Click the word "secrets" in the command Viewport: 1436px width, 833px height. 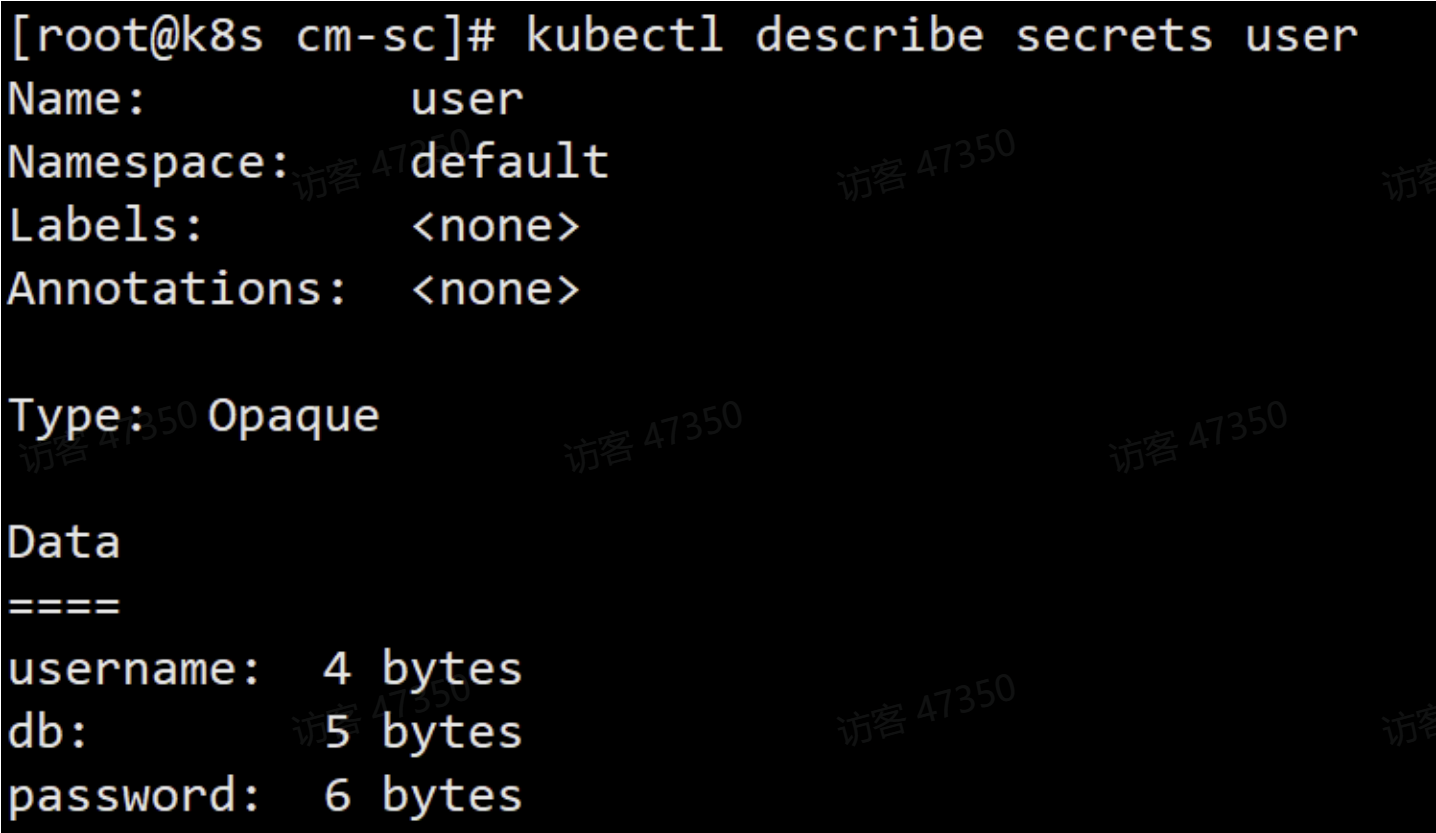click(x=1114, y=37)
